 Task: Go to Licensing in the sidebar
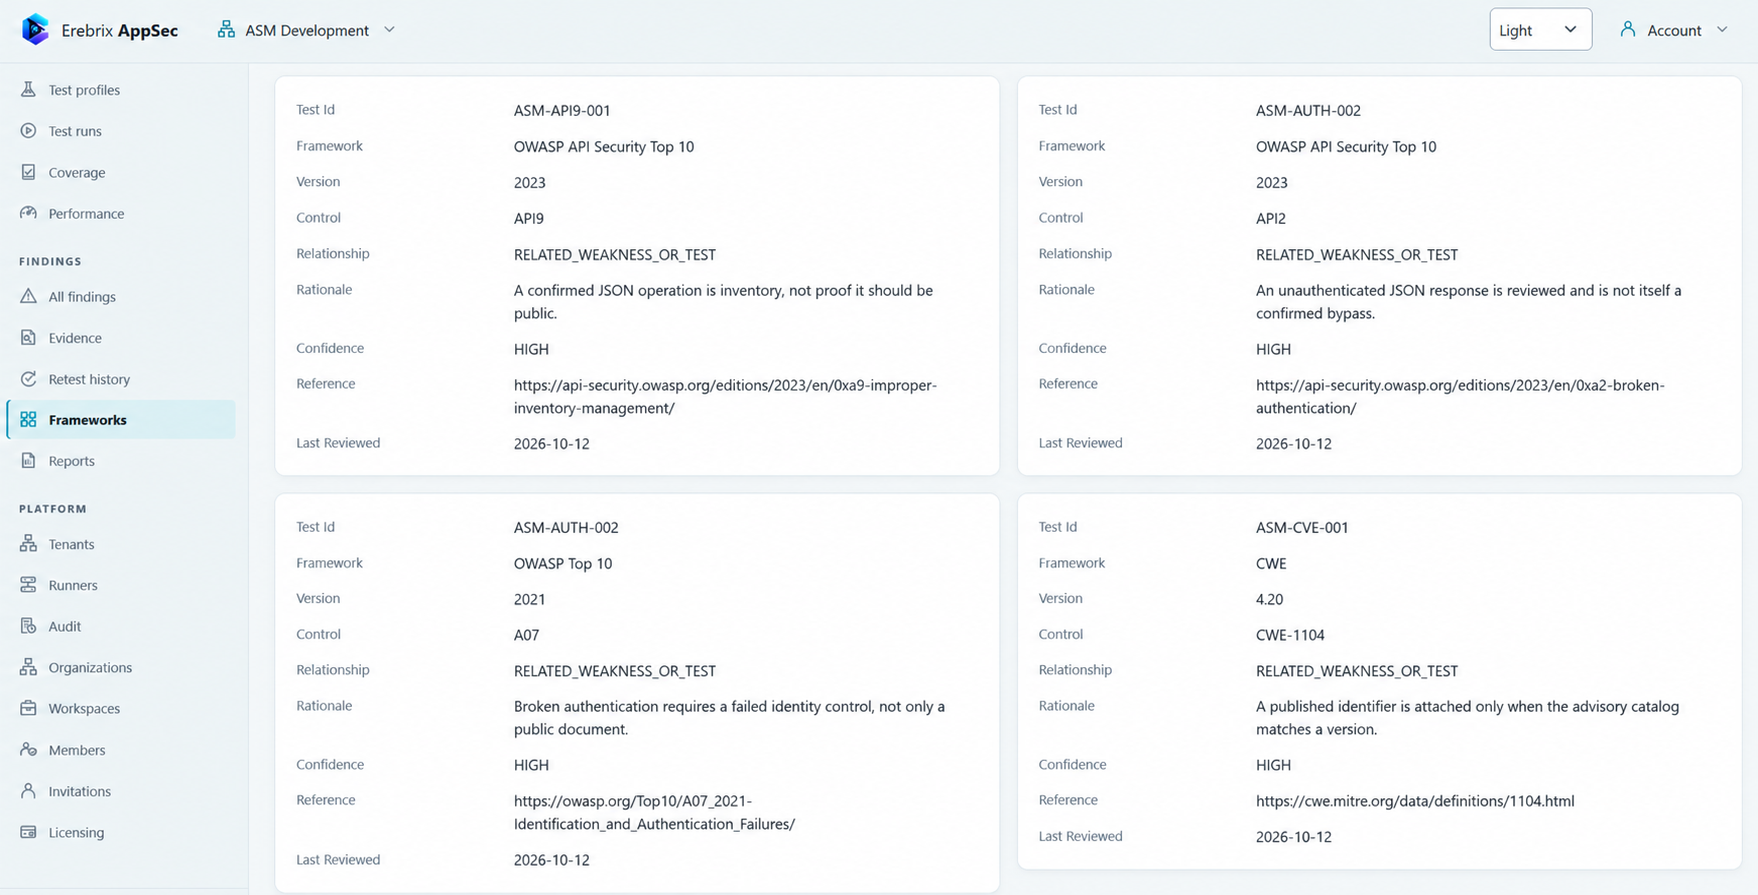[x=121, y=832]
